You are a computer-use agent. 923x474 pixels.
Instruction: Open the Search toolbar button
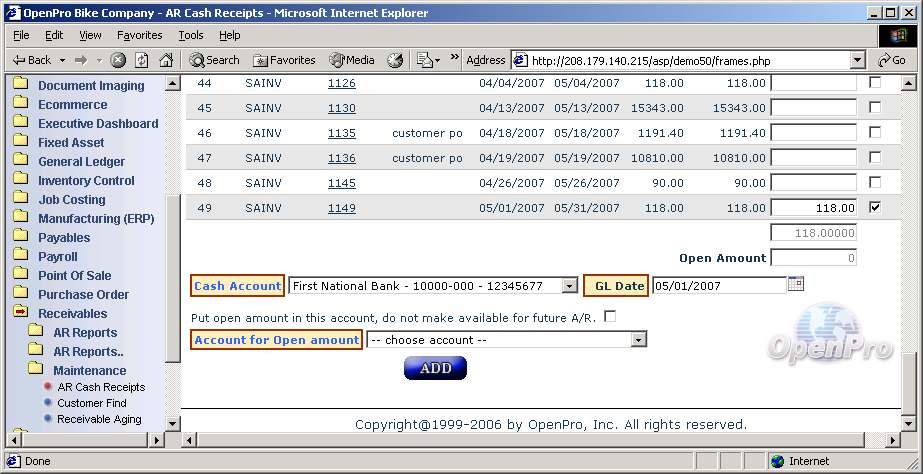pyautogui.click(x=214, y=60)
